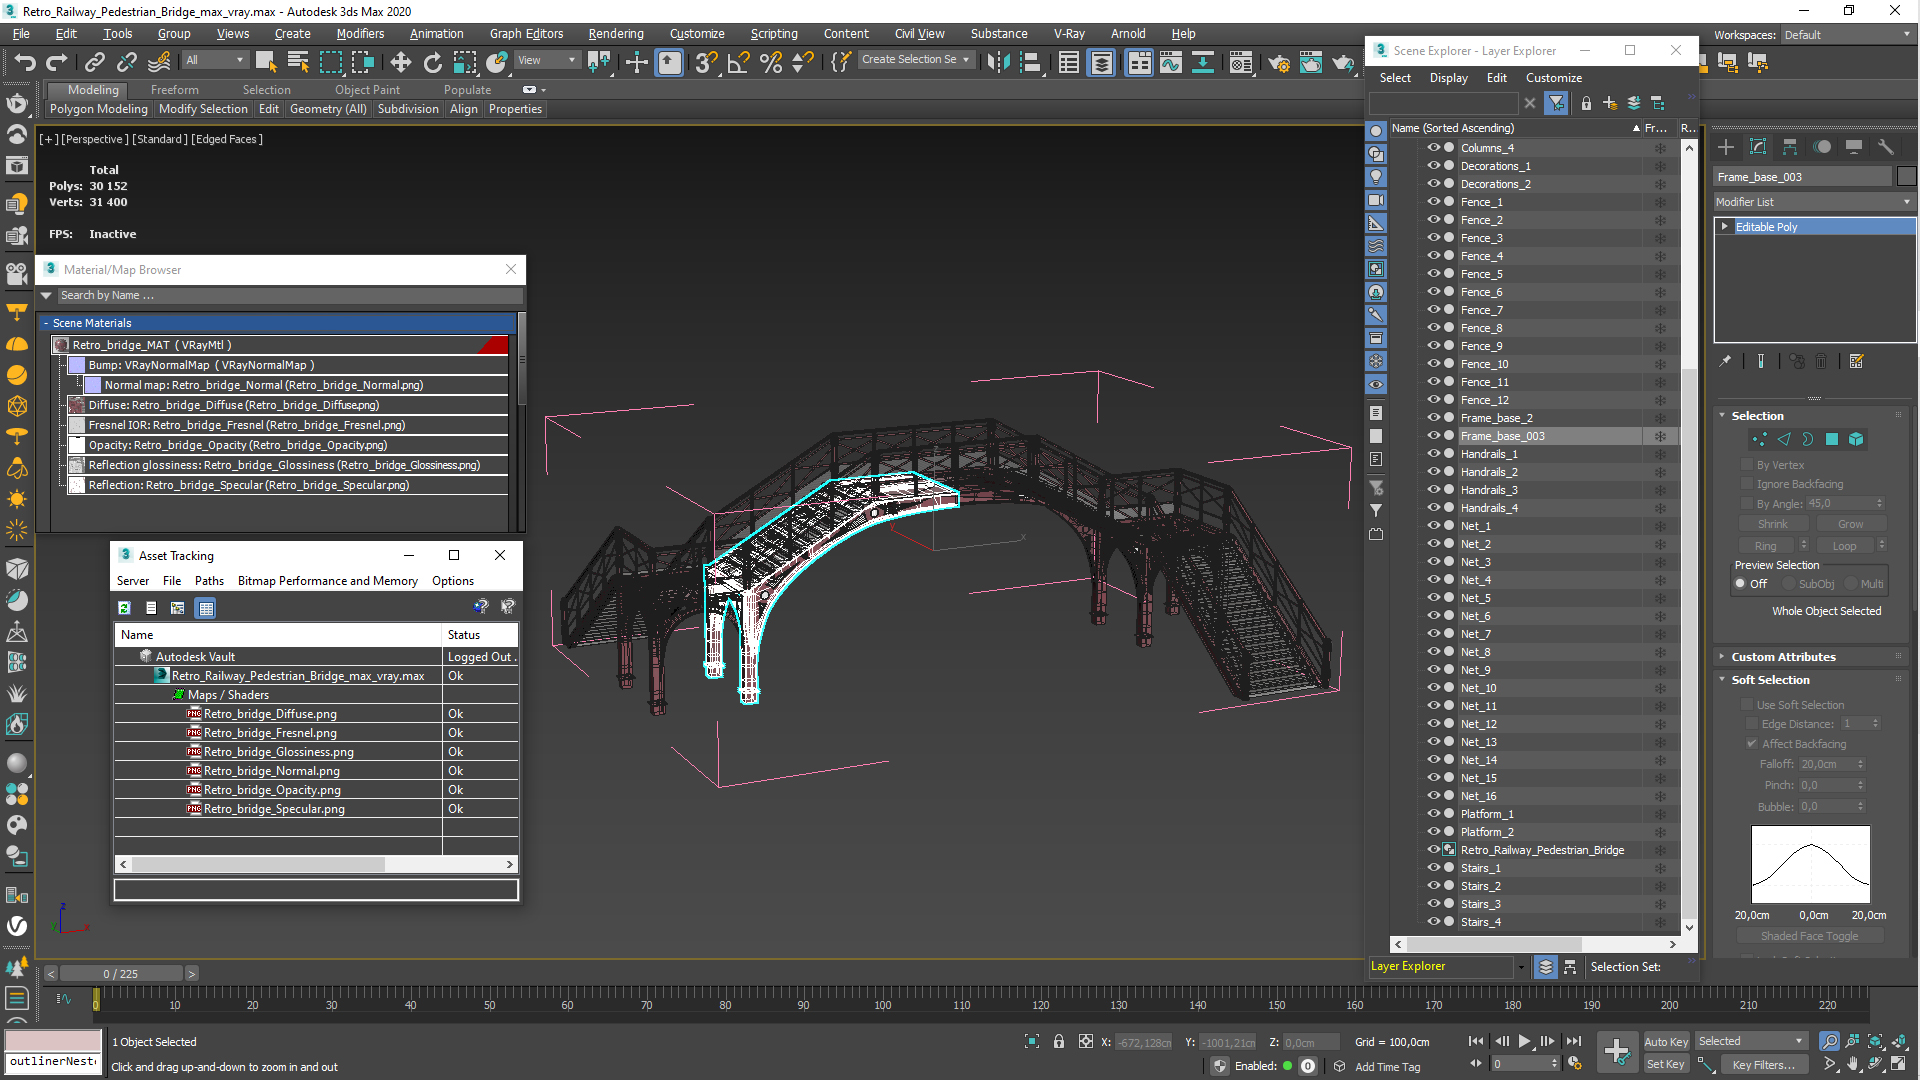The width and height of the screenshot is (1920, 1080).
Task: Hide Handrails_1 using its eye icon
Action: 1433,454
